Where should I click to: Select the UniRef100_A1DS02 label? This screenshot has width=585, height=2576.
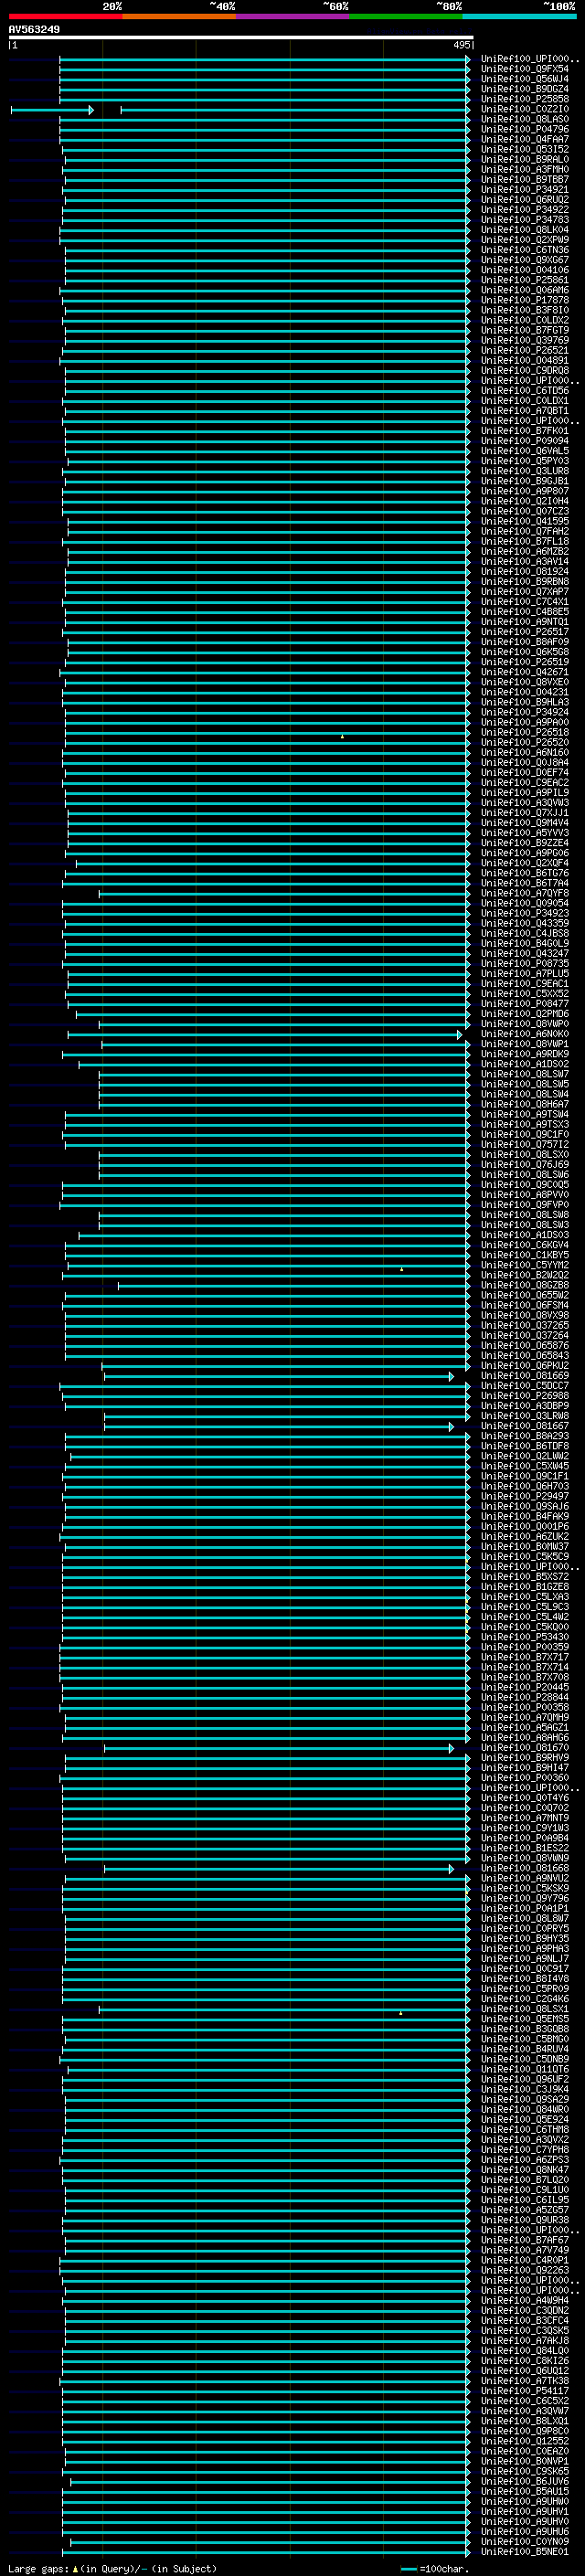pyautogui.click(x=524, y=1064)
